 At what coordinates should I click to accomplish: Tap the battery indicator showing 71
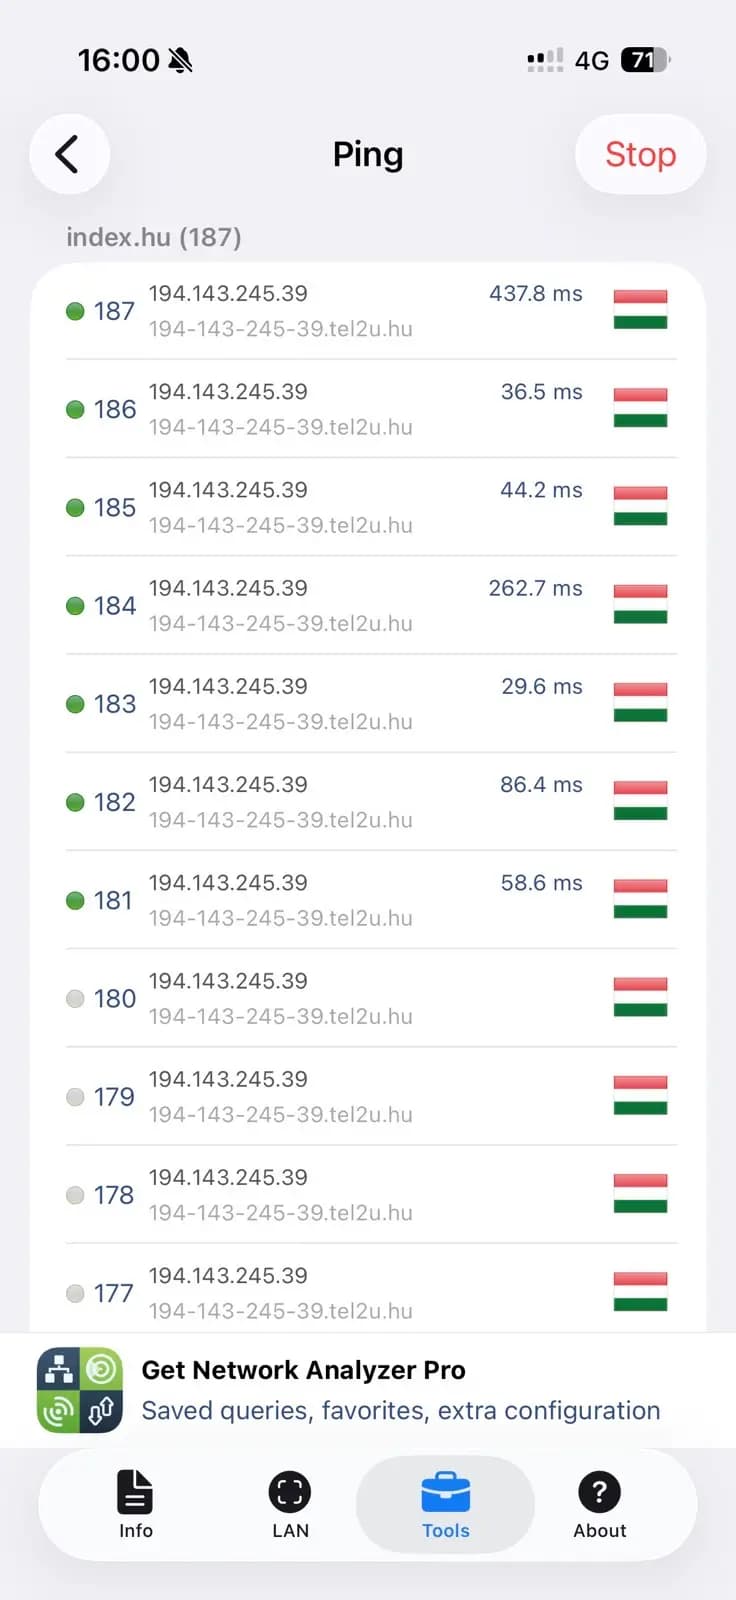pyautogui.click(x=645, y=60)
